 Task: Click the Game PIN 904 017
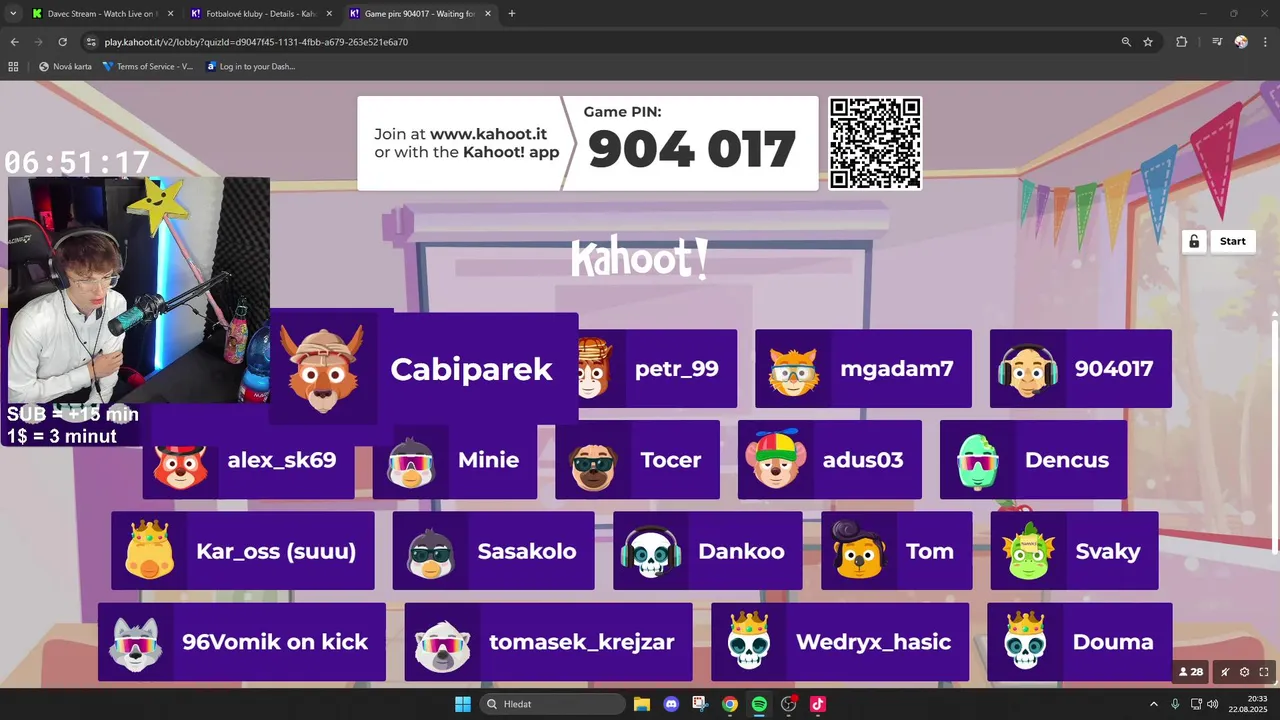pyautogui.click(x=692, y=150)
